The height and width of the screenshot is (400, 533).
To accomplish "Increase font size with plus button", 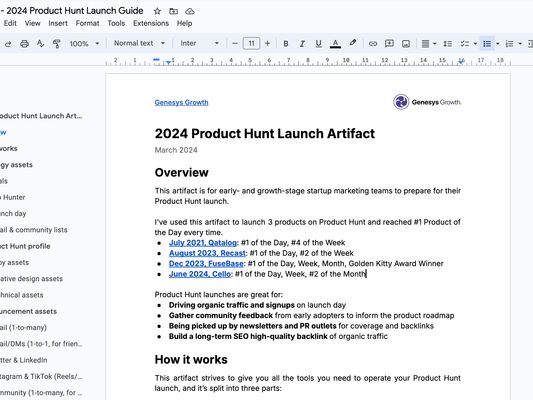I will (x=268, y=44).
